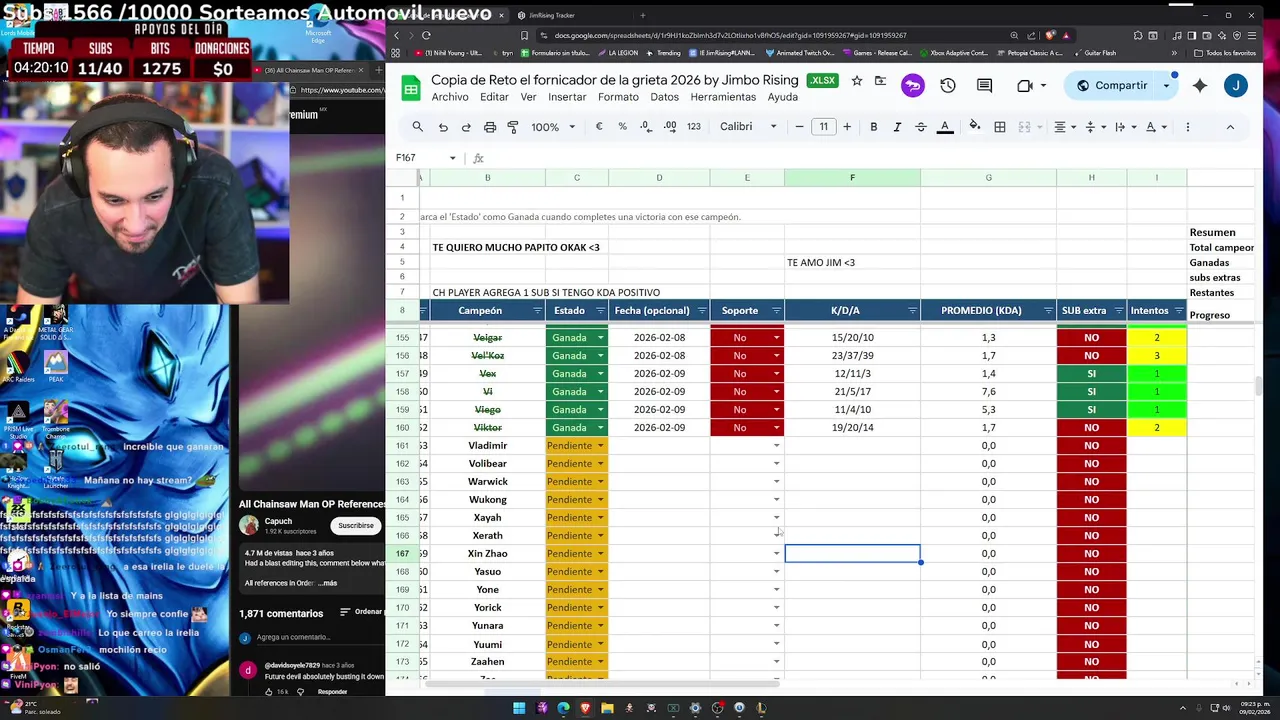This screenshot has height=720, width=1280.
Task: Toggle bold formatting
Action: point(874,127)
